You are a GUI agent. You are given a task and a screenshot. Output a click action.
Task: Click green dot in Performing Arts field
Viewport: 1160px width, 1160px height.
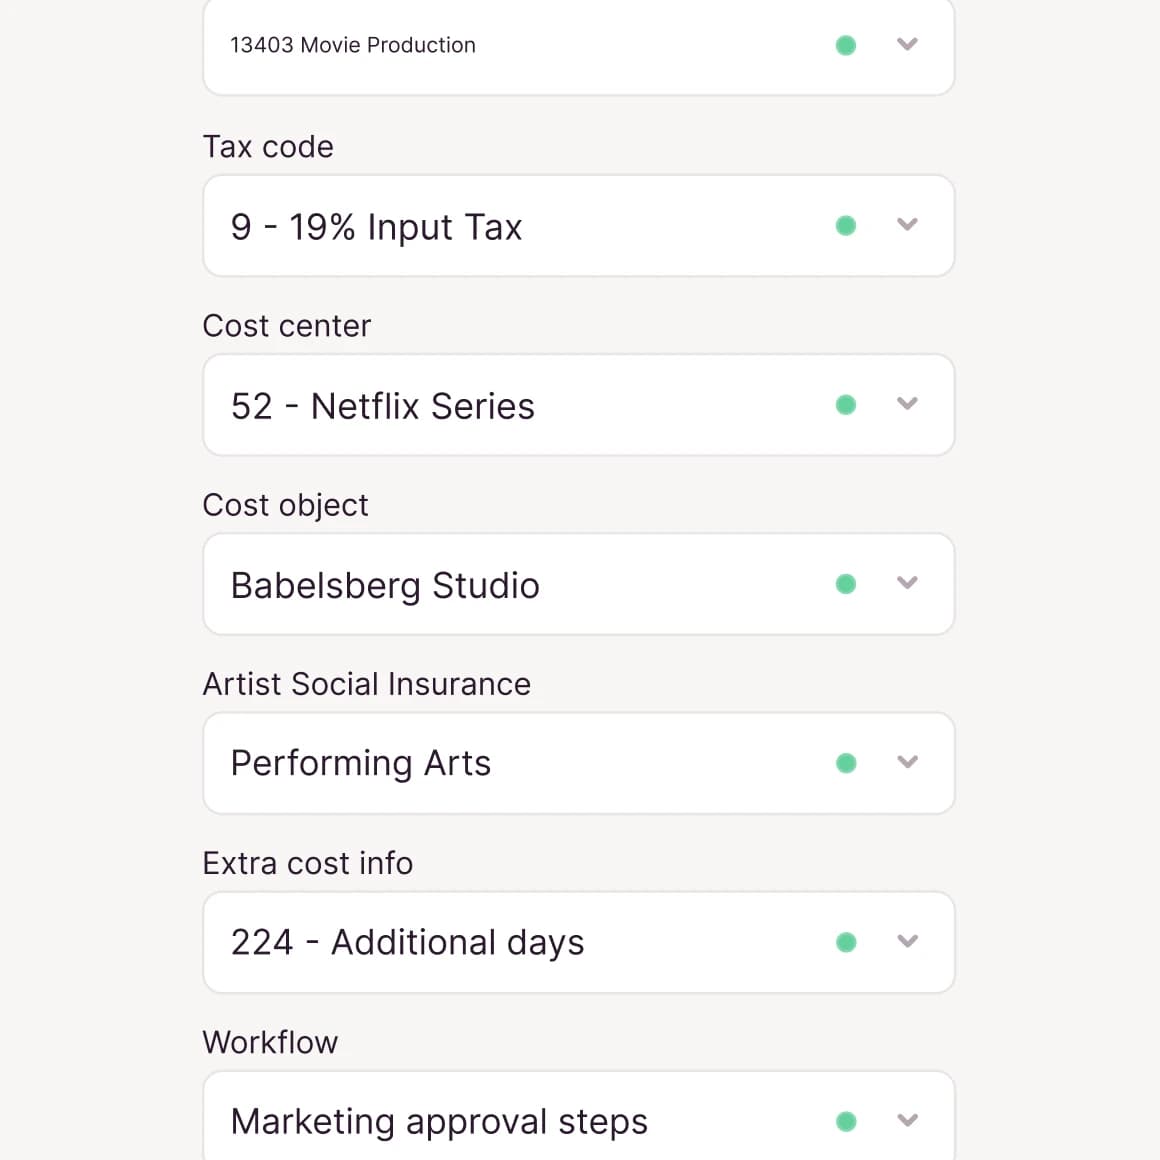tap(846, 763)
